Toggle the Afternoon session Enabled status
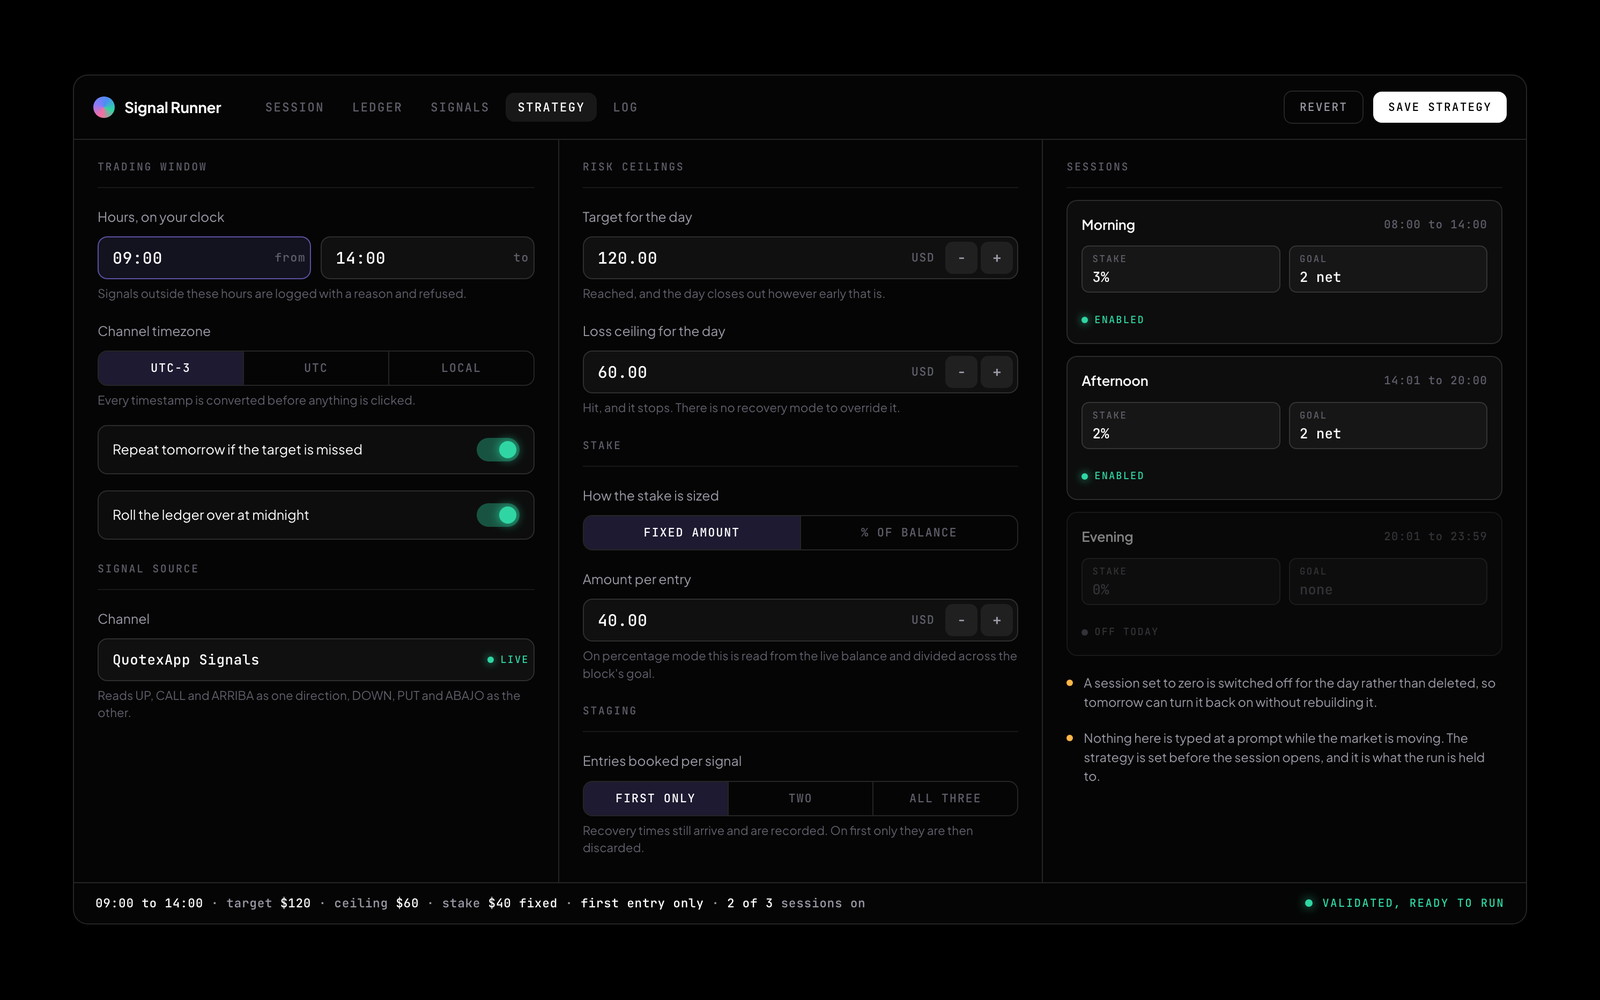 coord(1113,476)
